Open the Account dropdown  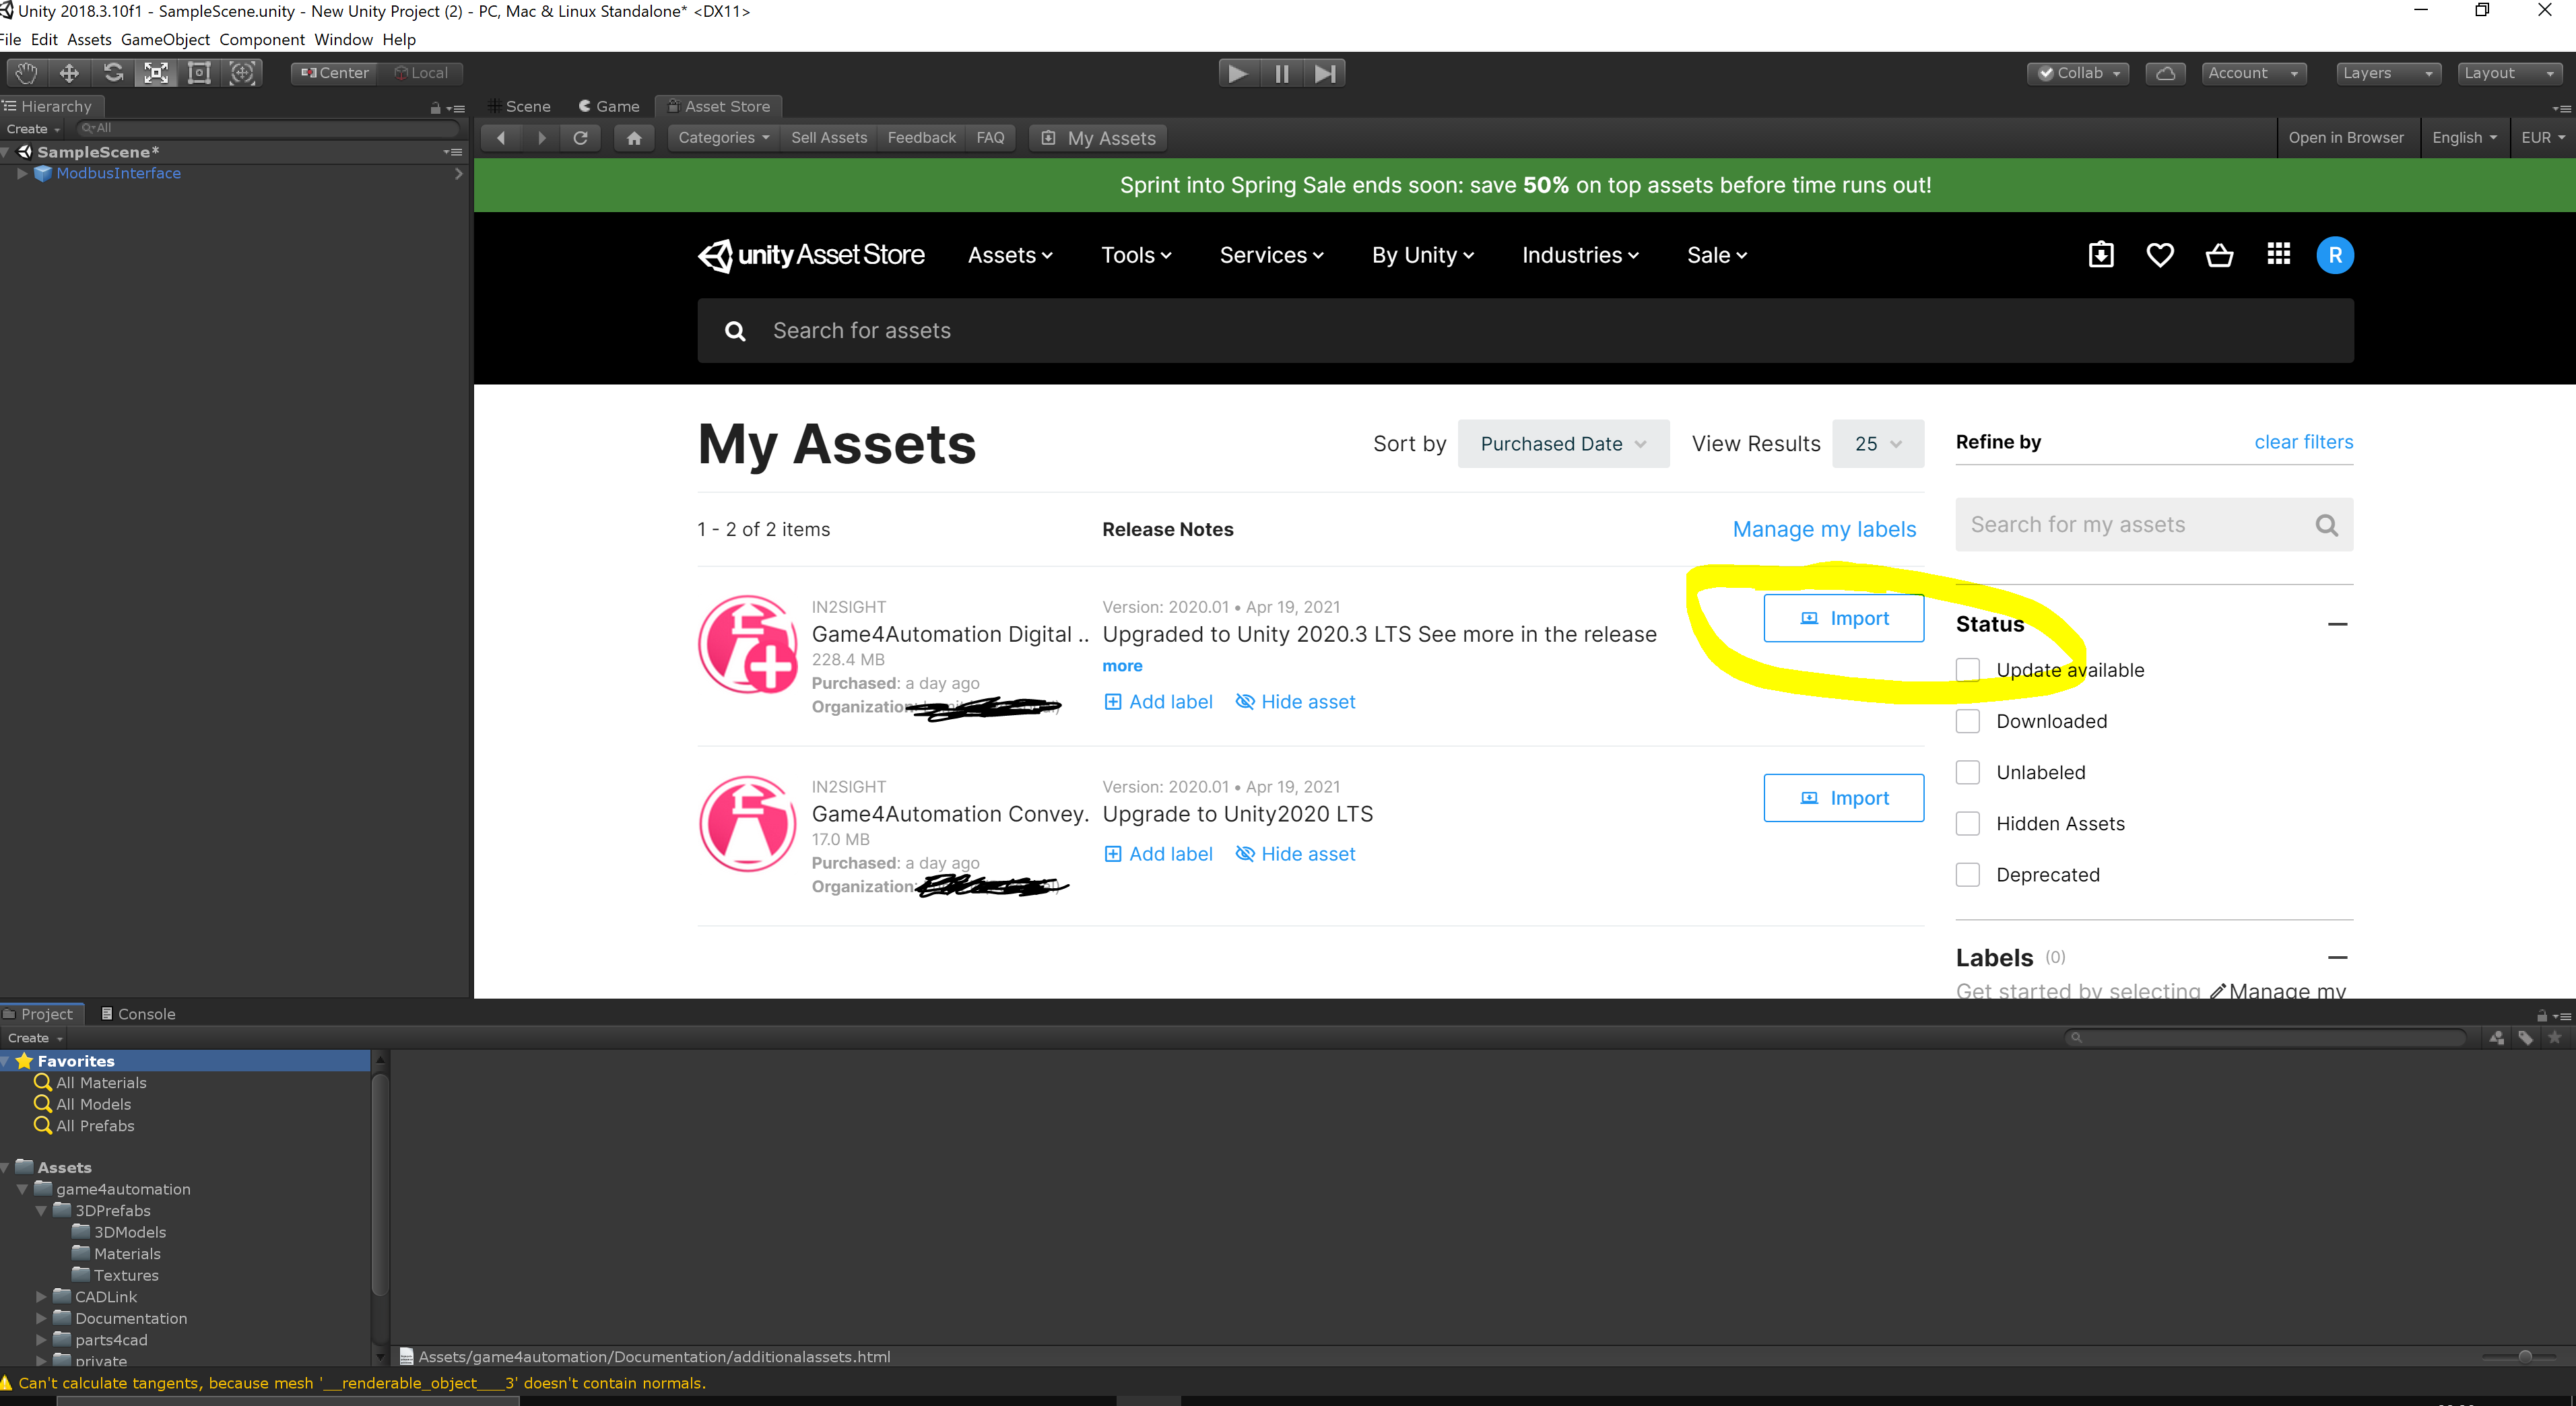2253,73
